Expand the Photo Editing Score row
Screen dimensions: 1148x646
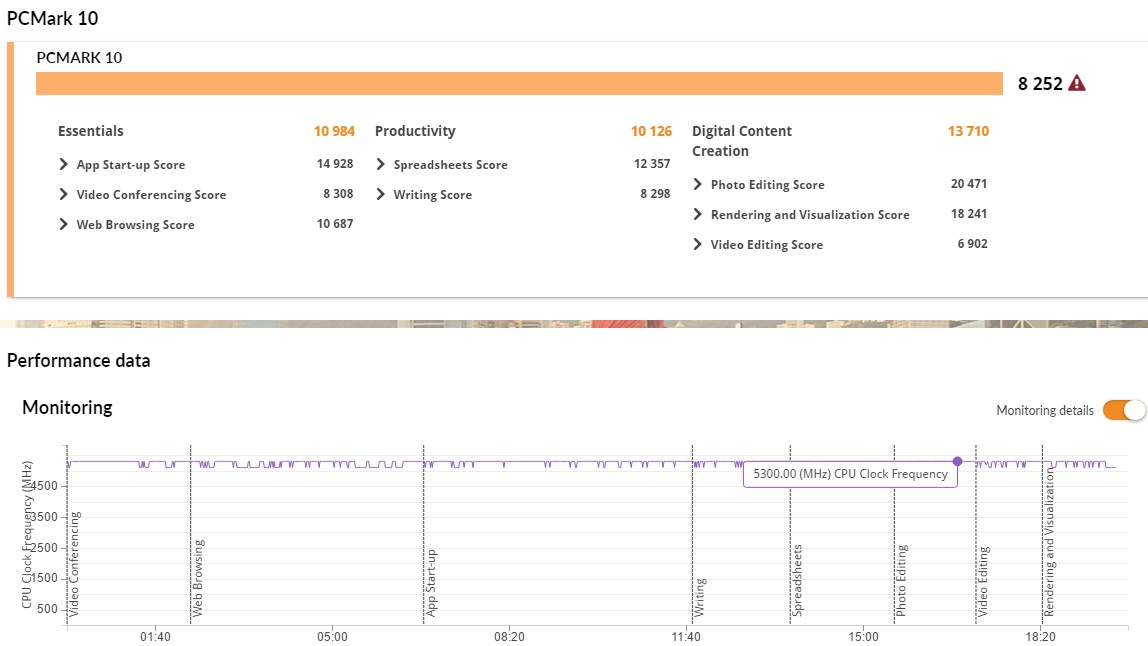point(698,184)
